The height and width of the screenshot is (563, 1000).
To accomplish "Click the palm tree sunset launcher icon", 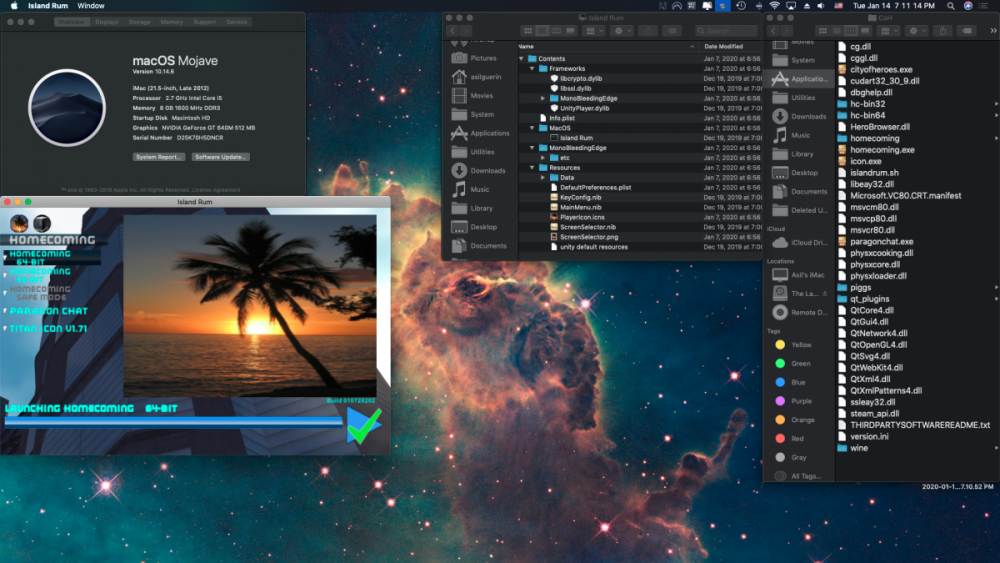I will tap(18, 223).
